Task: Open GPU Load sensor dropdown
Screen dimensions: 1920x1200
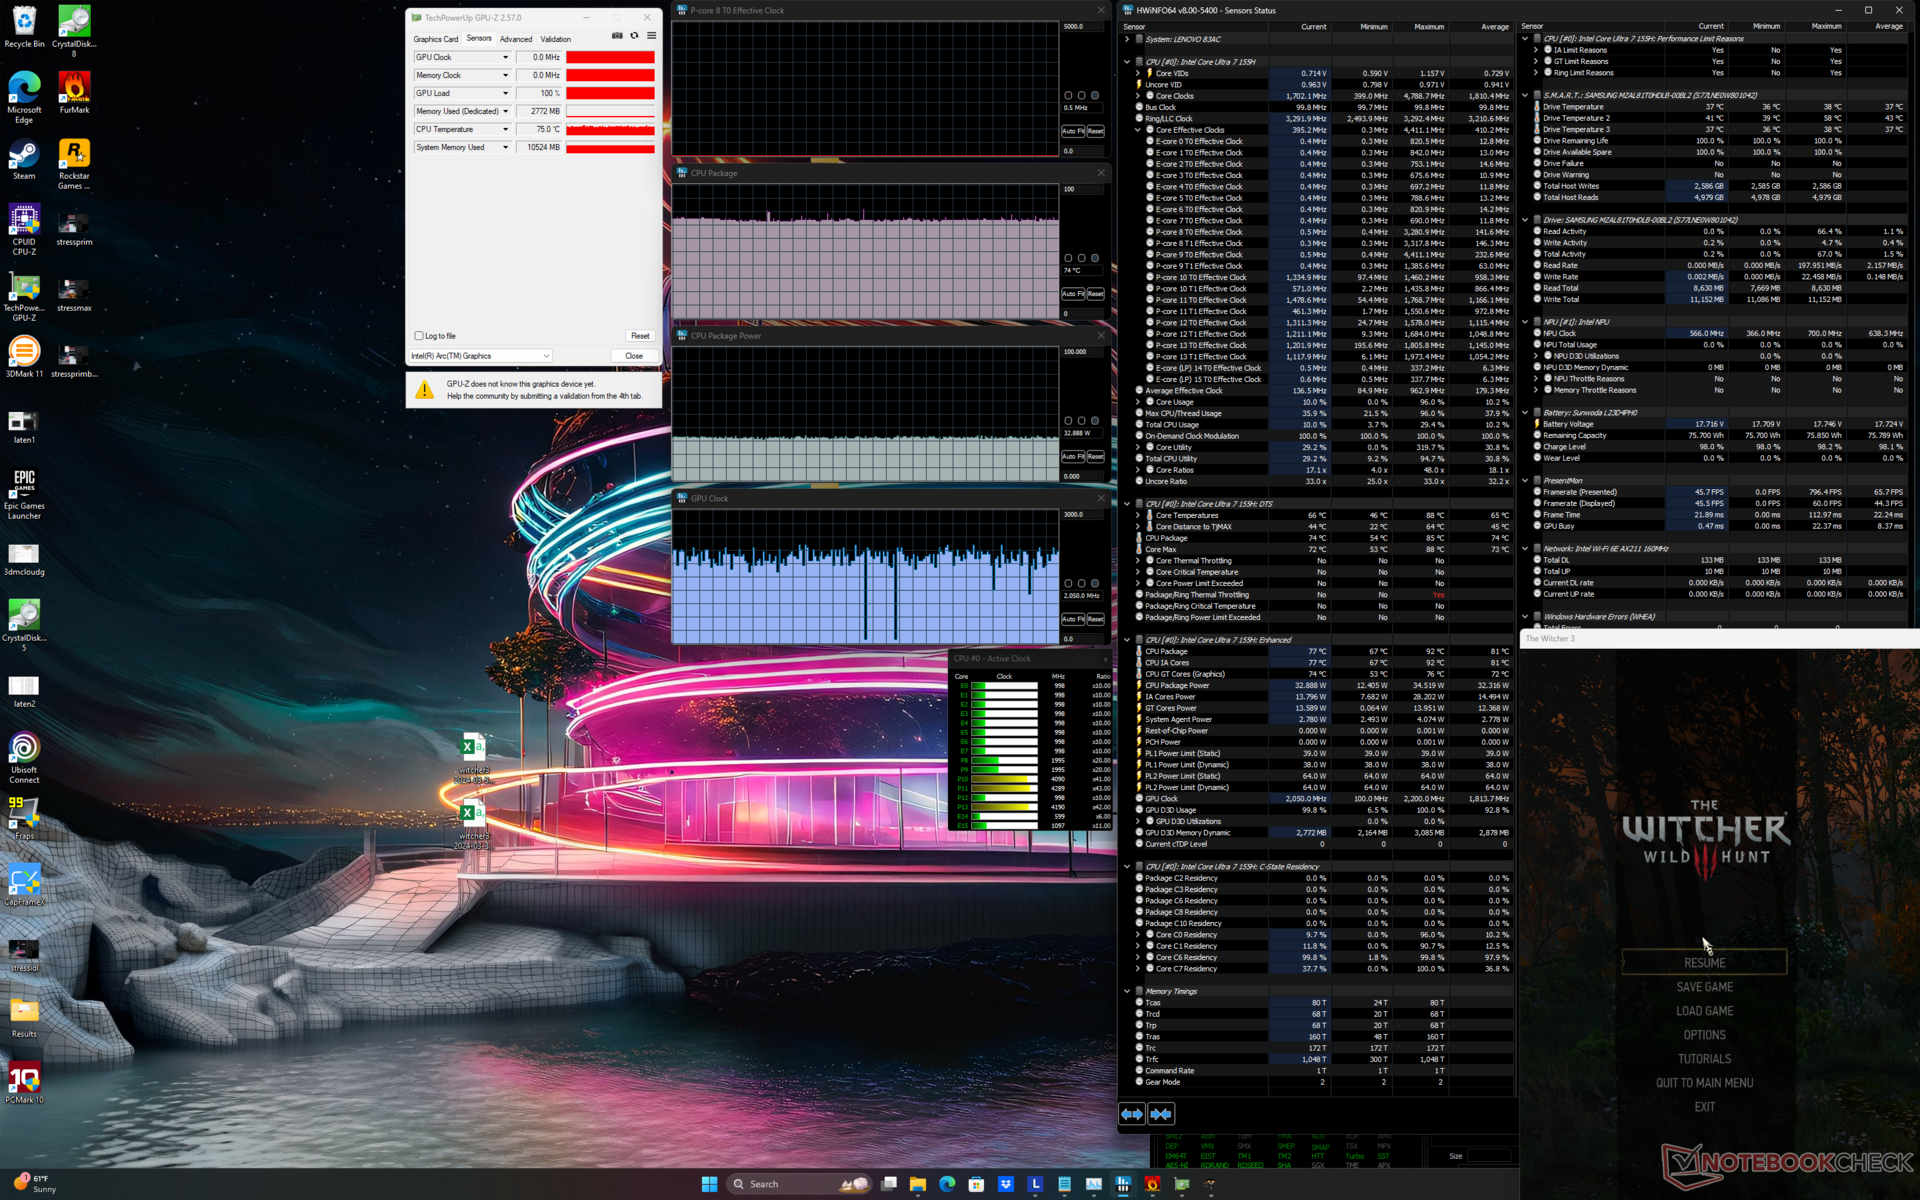Action: point(505,93)
